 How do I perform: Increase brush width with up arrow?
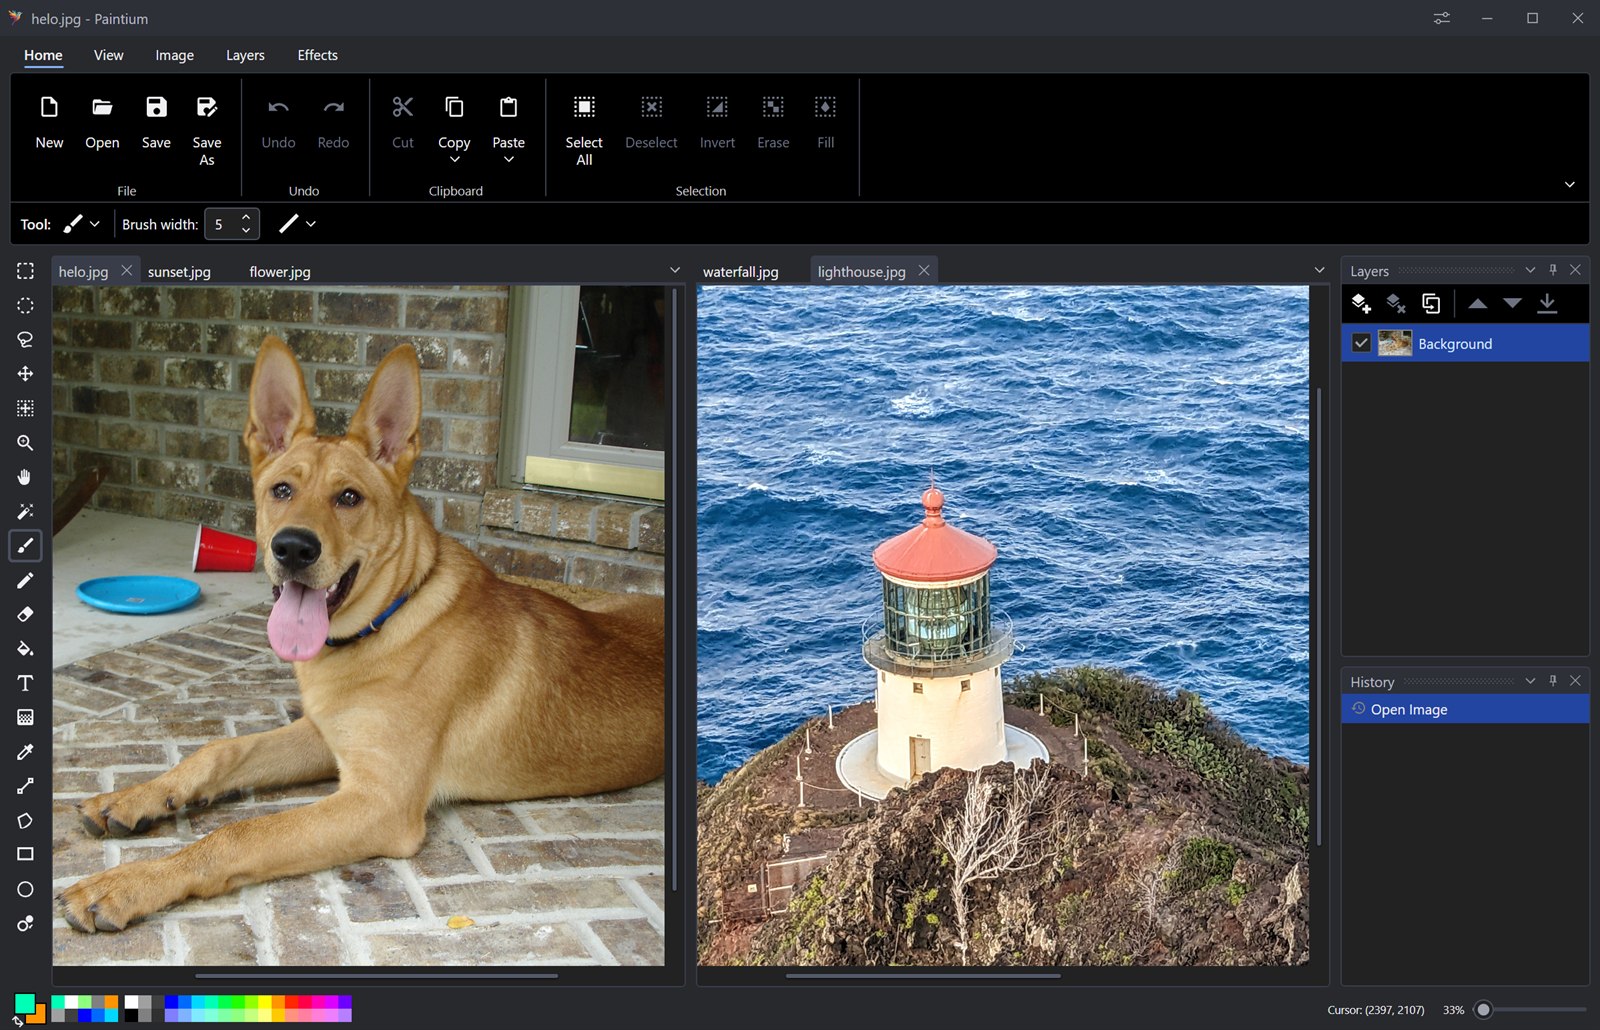[x=246, y=217]
